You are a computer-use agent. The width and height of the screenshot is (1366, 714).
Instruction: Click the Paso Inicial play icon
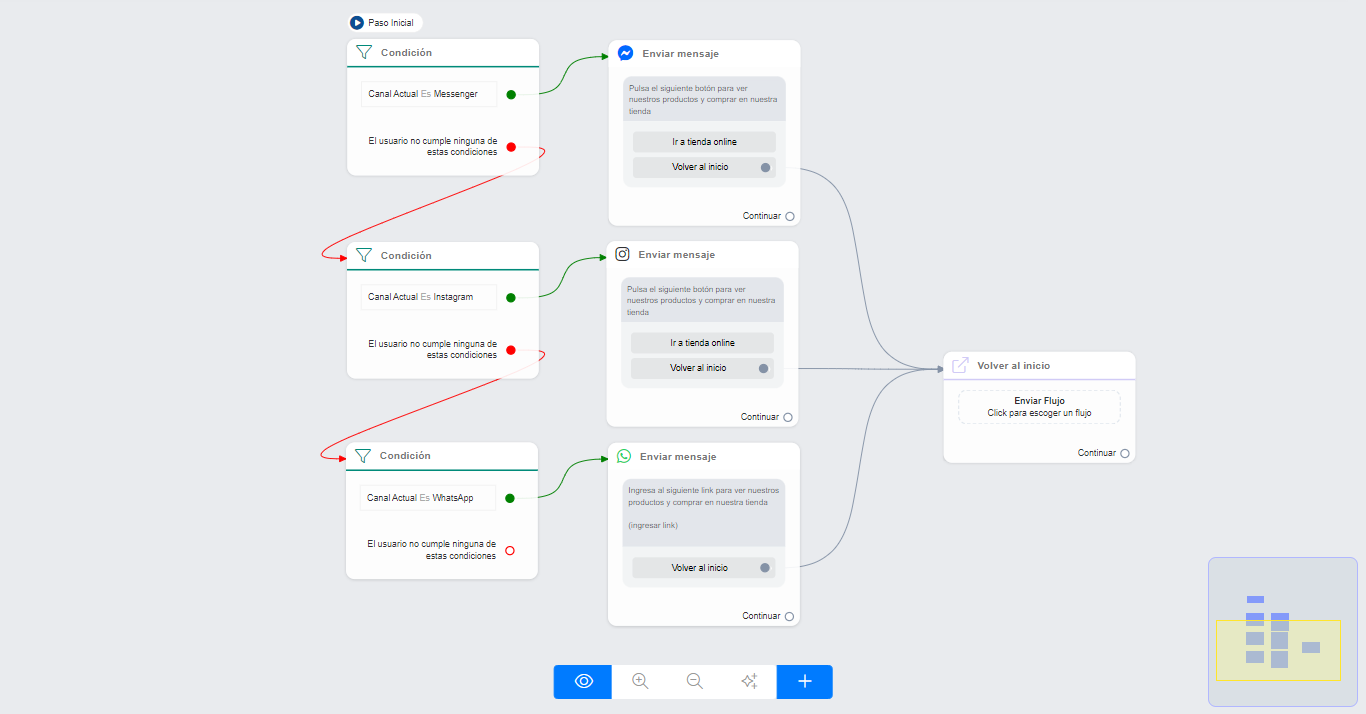click(x=357, y=23)
